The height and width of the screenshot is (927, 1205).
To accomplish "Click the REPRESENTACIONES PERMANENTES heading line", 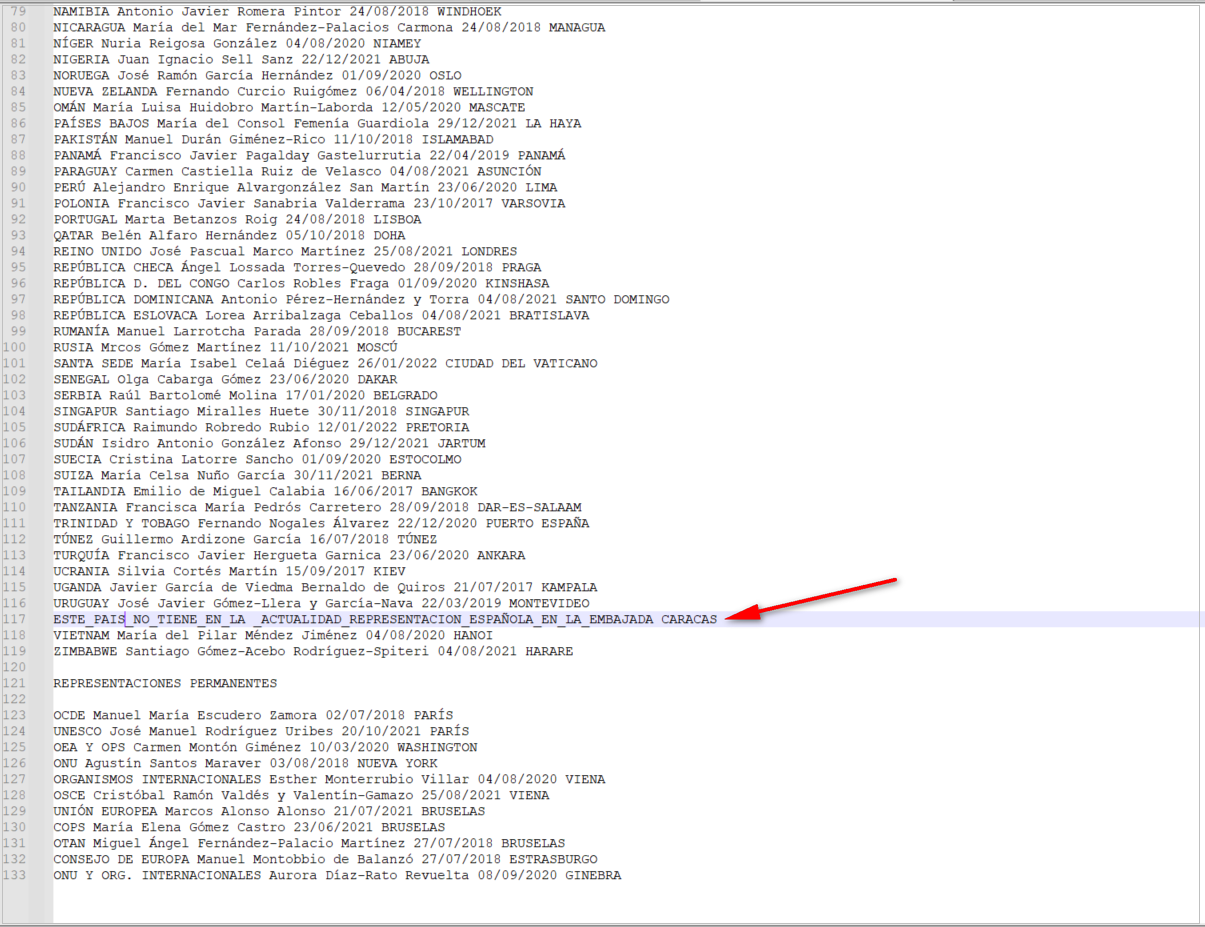I will coord(165,683).
